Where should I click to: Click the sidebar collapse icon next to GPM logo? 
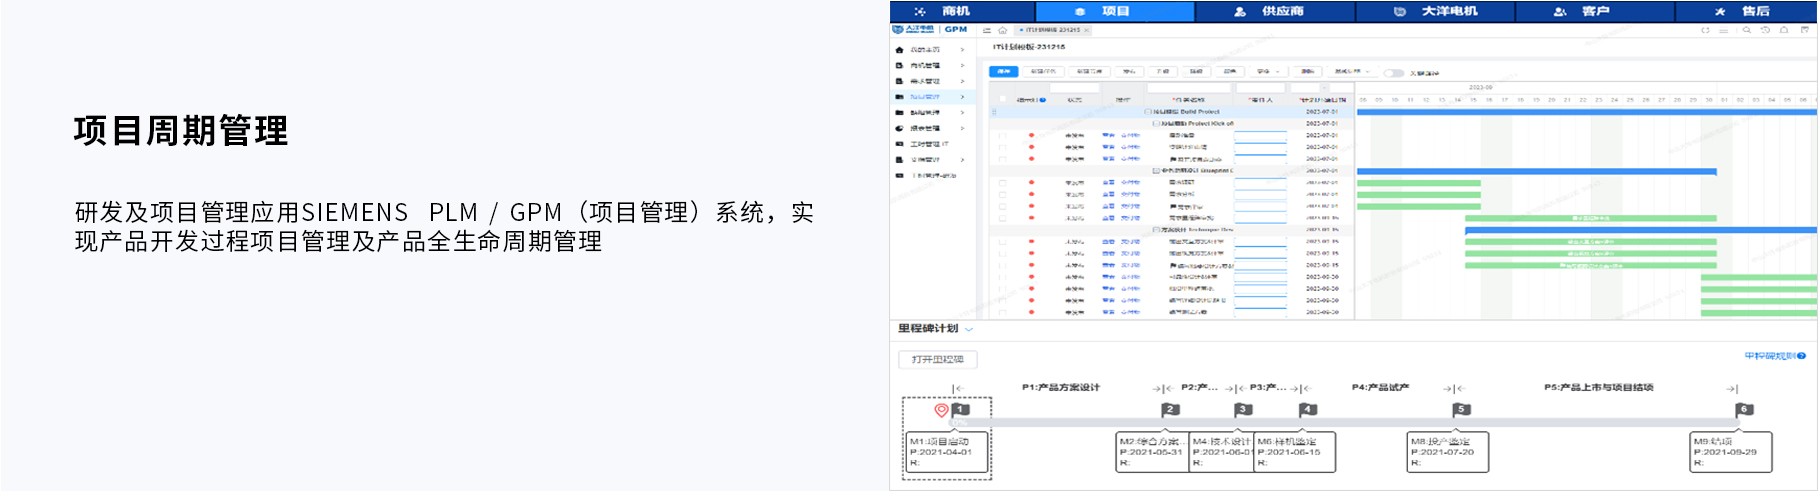[987, 30]
